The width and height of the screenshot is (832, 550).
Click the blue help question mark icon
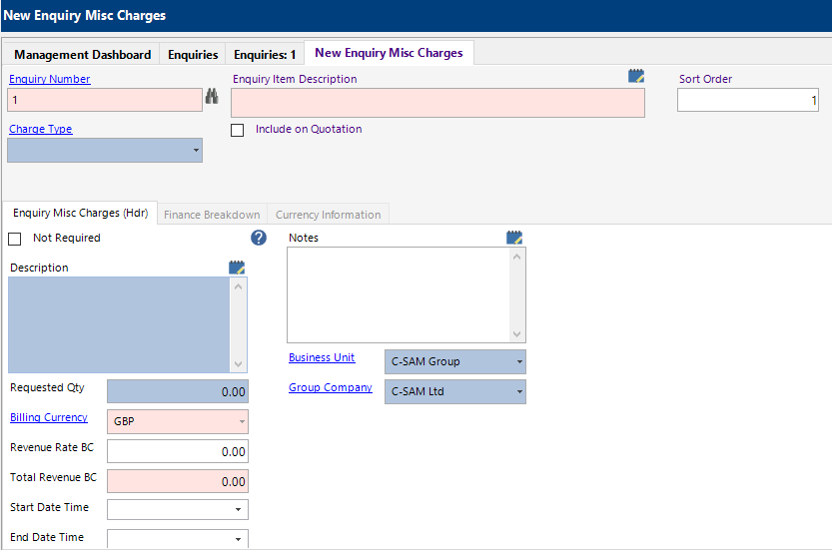click(258, 238)
